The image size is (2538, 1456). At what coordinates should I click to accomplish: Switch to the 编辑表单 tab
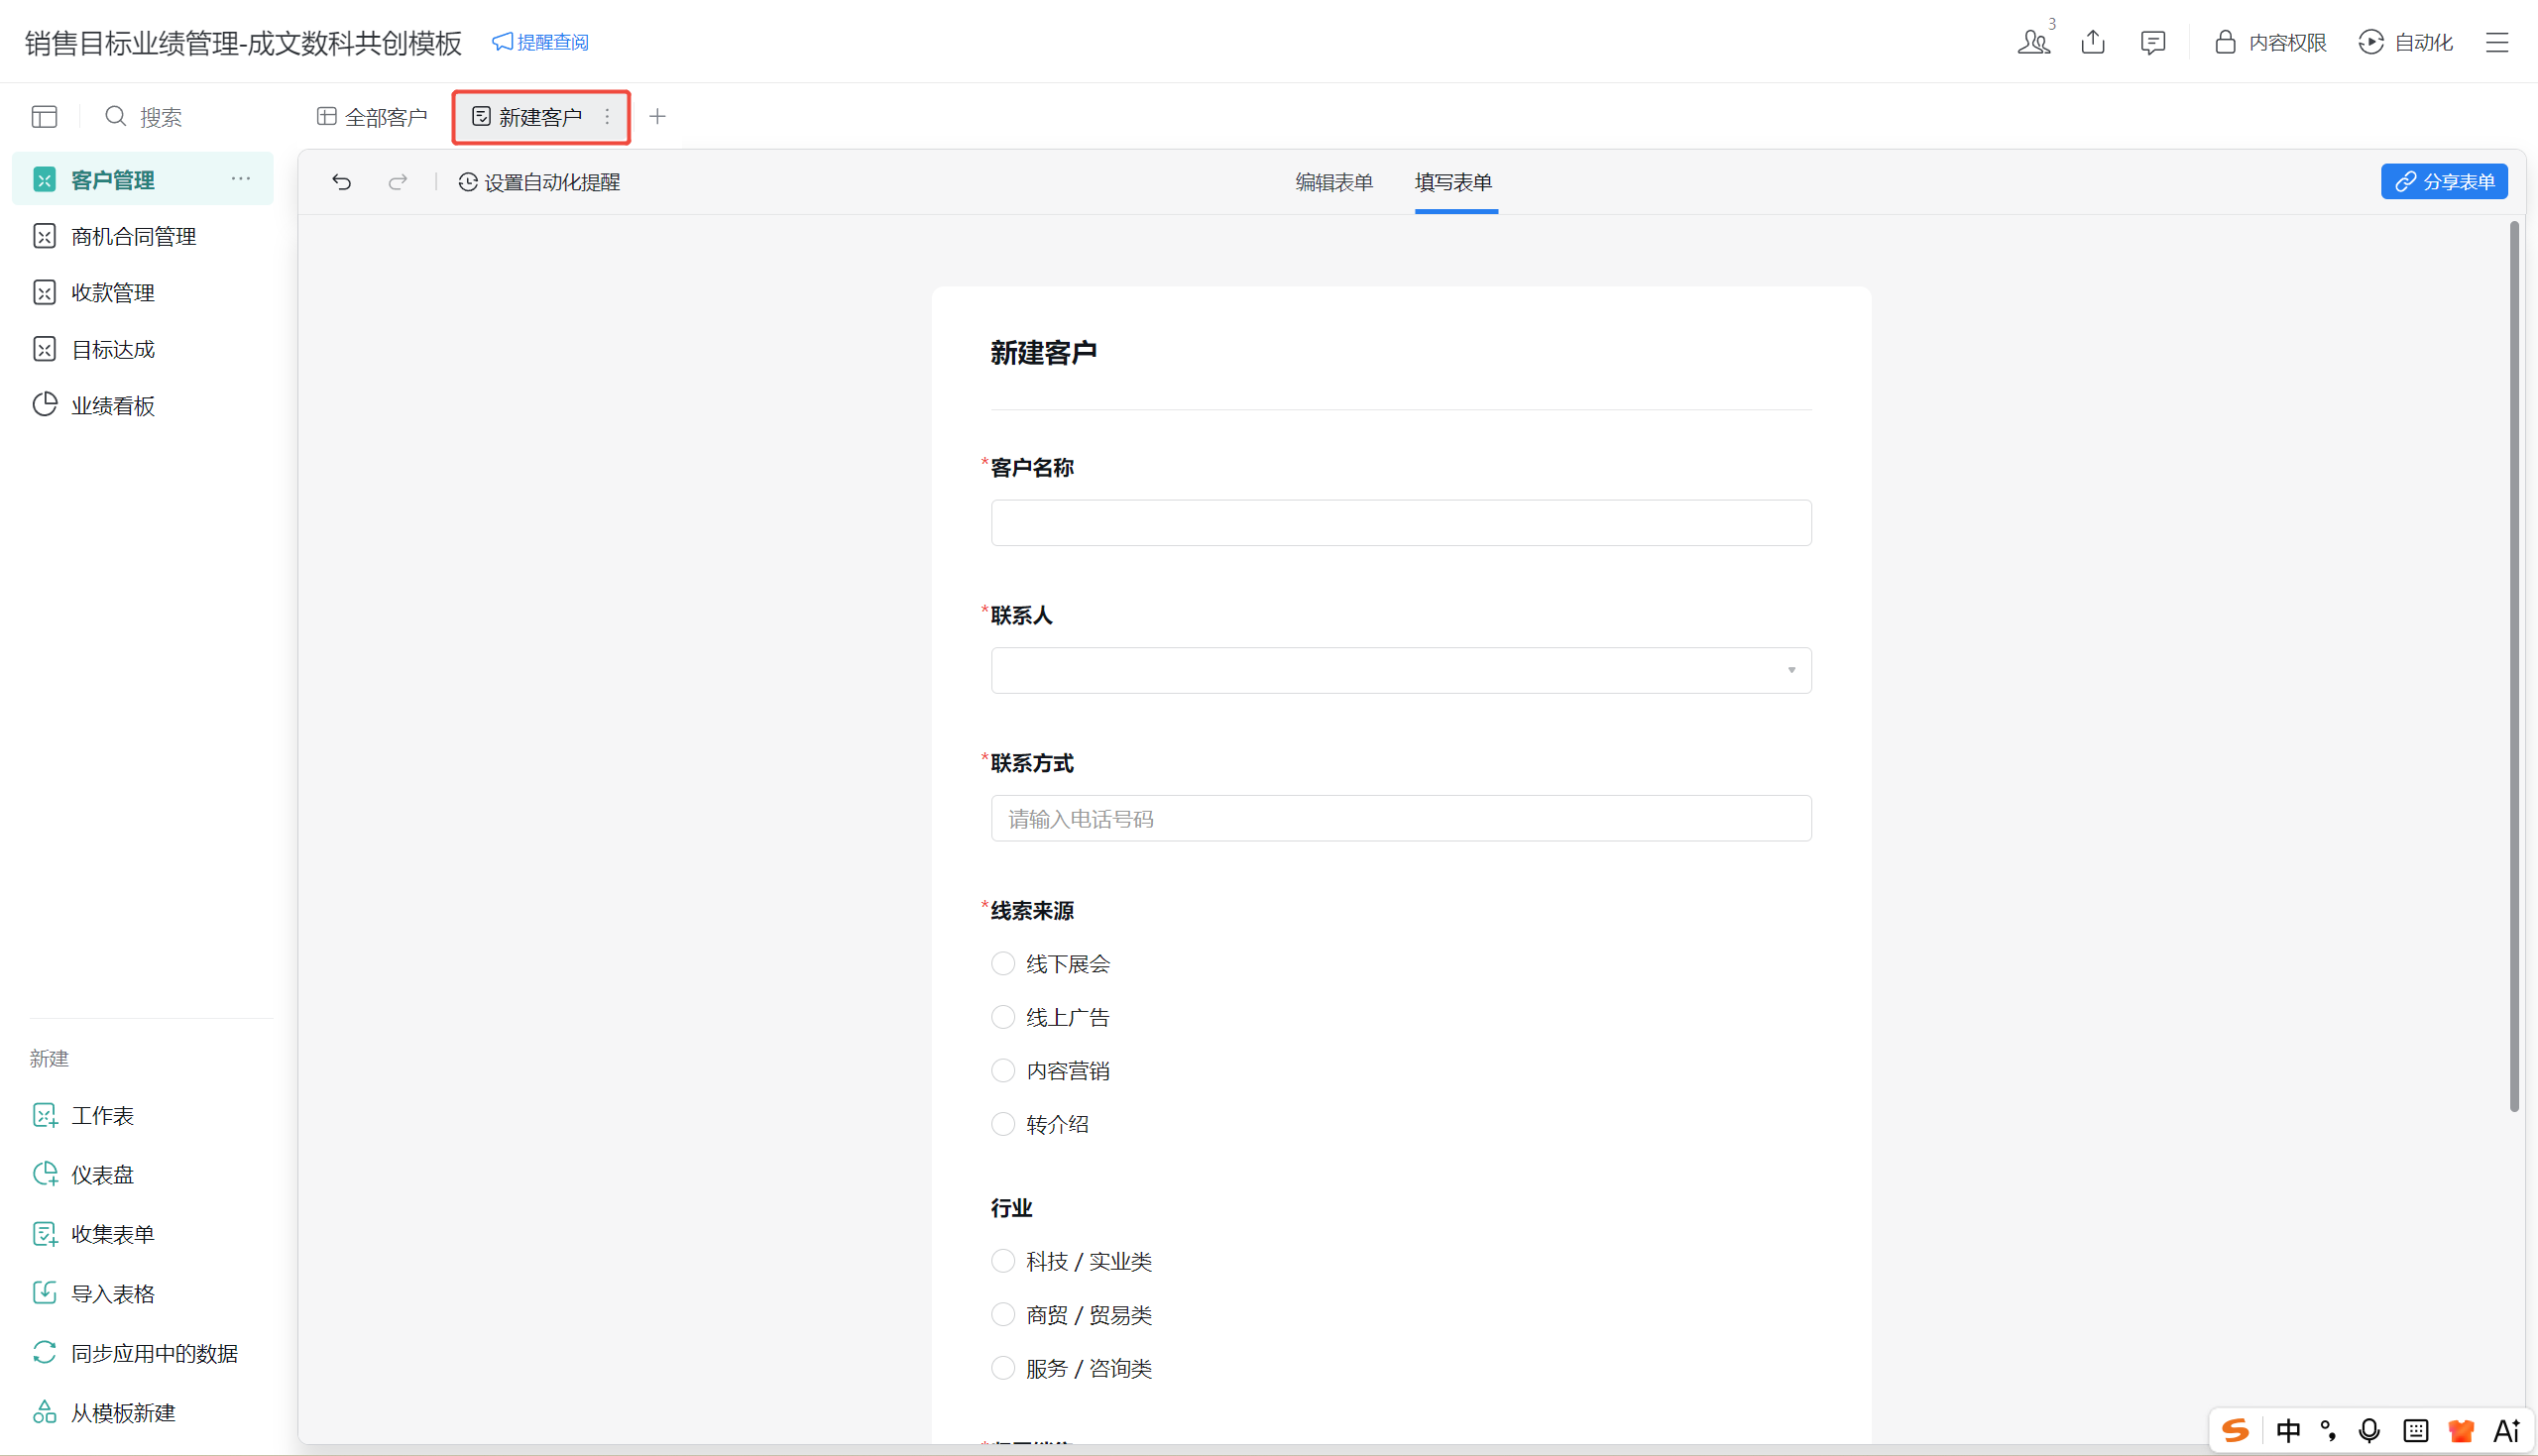[1334, 182]
